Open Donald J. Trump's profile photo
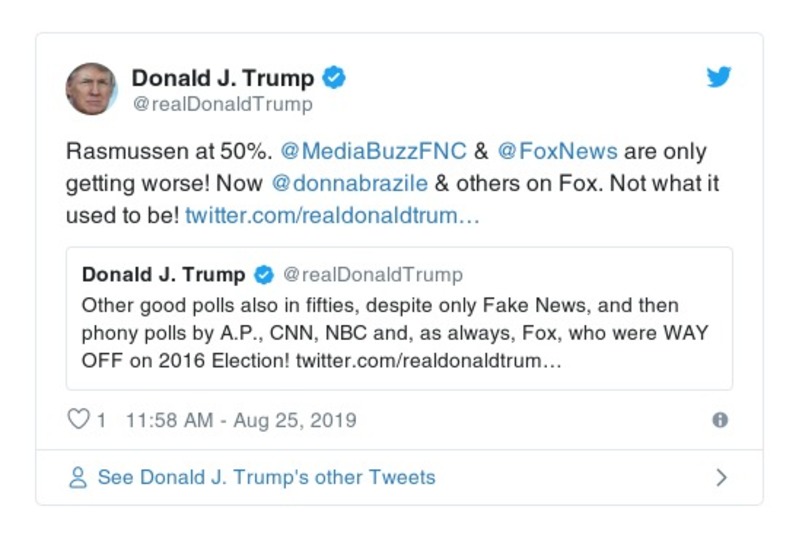 tap(91, 88)
